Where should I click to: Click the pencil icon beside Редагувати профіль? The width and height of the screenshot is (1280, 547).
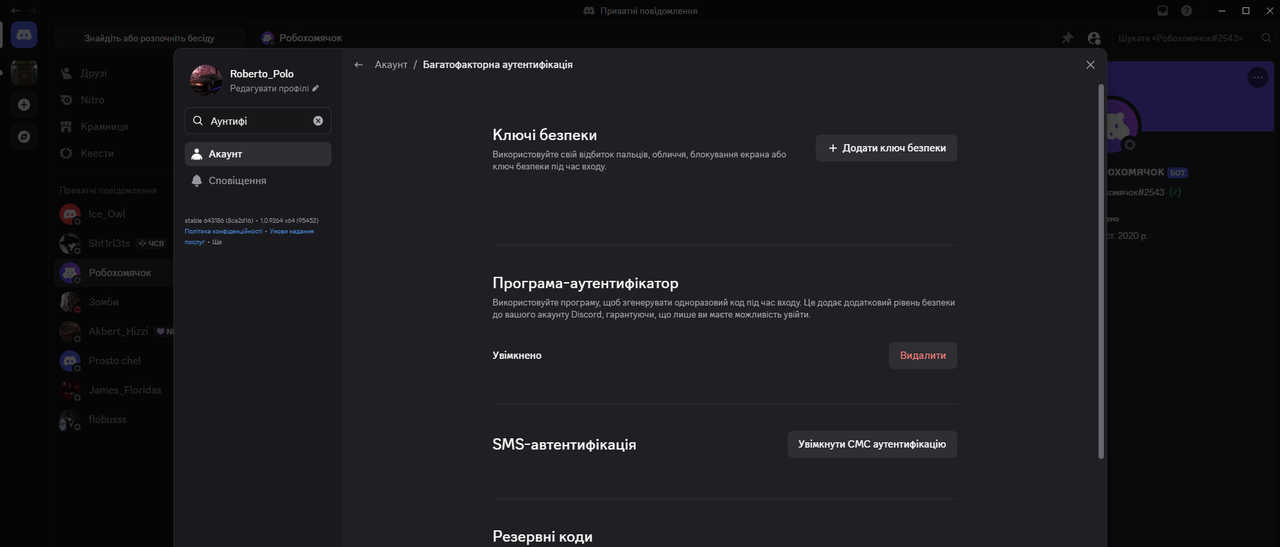click(316, 88)
